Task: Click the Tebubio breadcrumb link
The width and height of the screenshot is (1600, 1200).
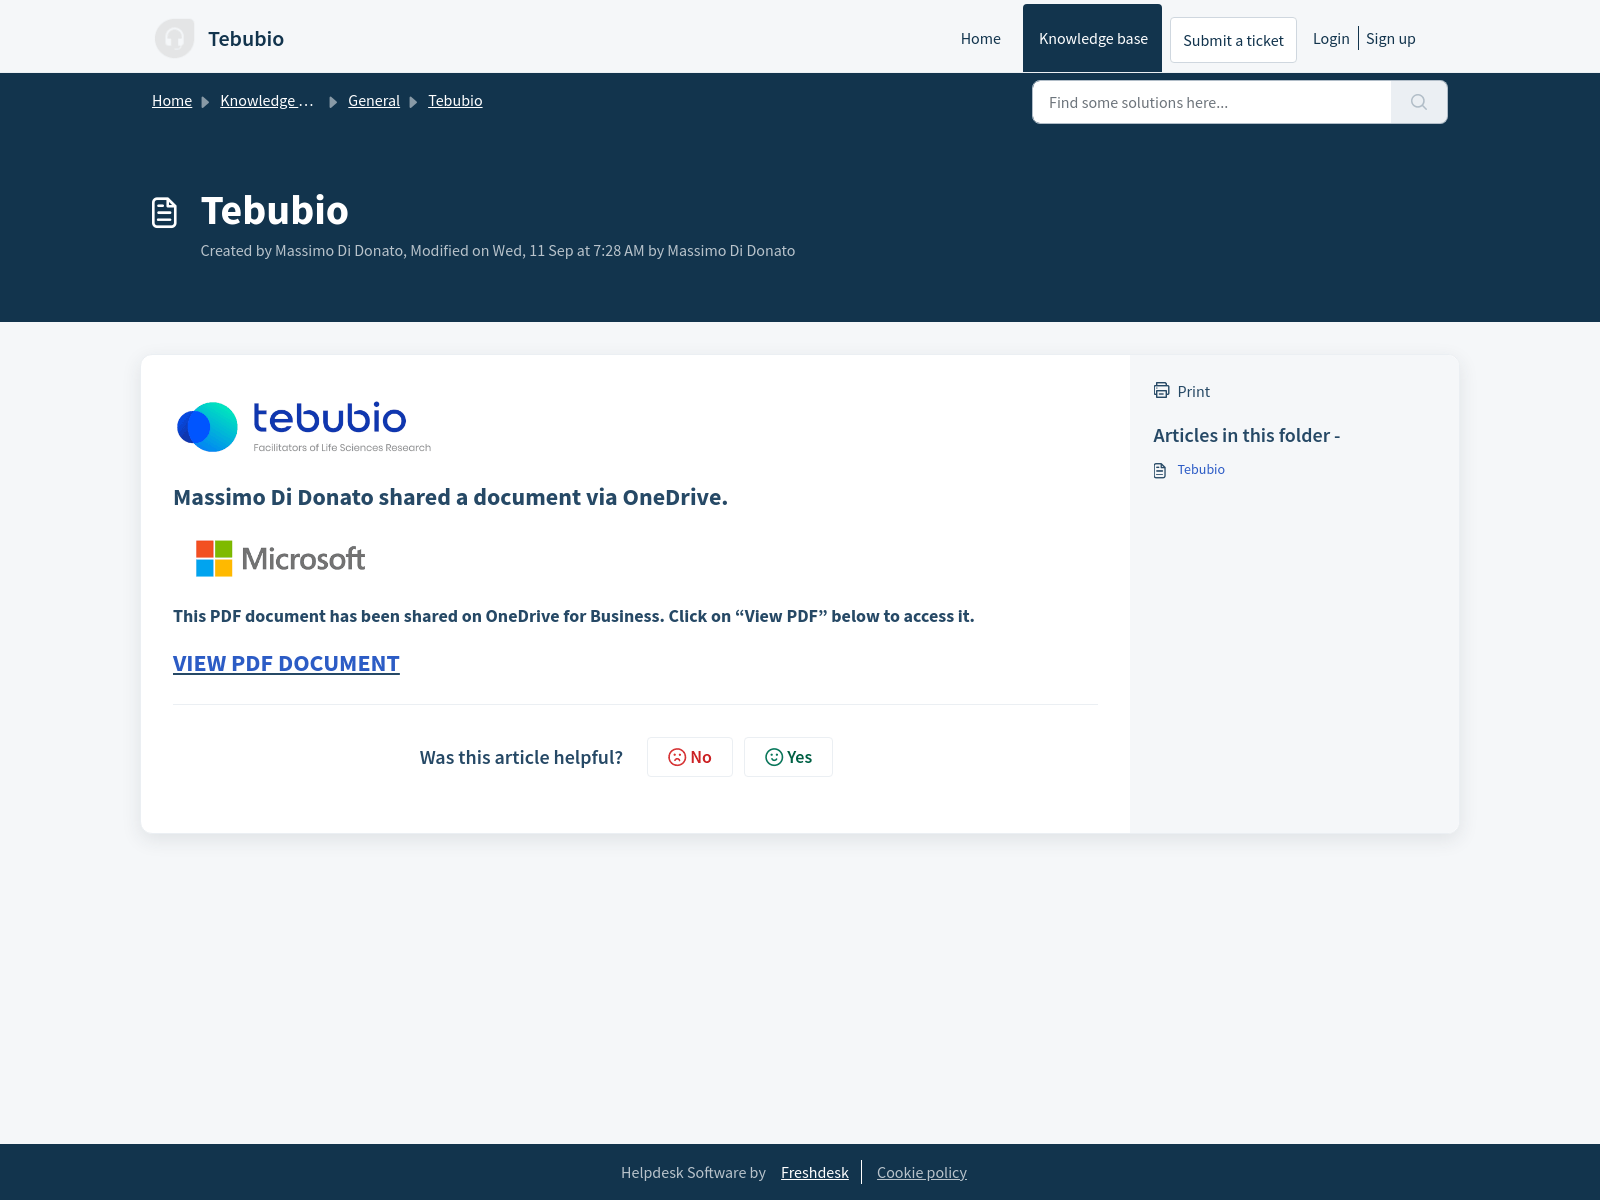Action: (455, 100)
